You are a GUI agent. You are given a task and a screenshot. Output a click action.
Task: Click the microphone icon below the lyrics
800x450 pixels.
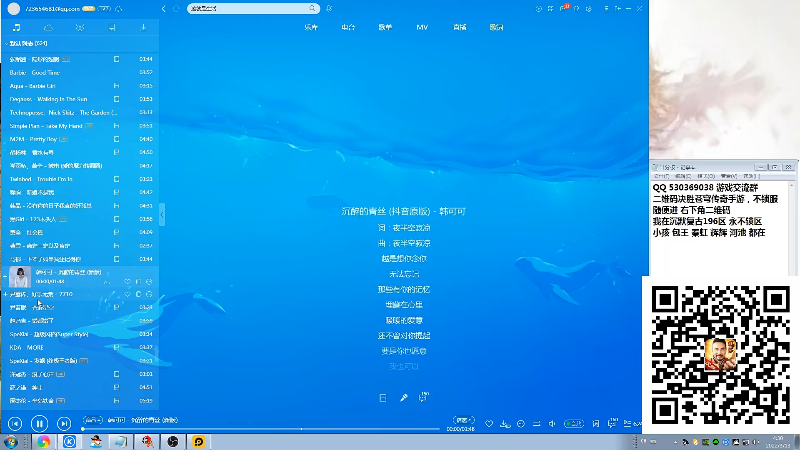pyautogui.click(x=404, y=397)
